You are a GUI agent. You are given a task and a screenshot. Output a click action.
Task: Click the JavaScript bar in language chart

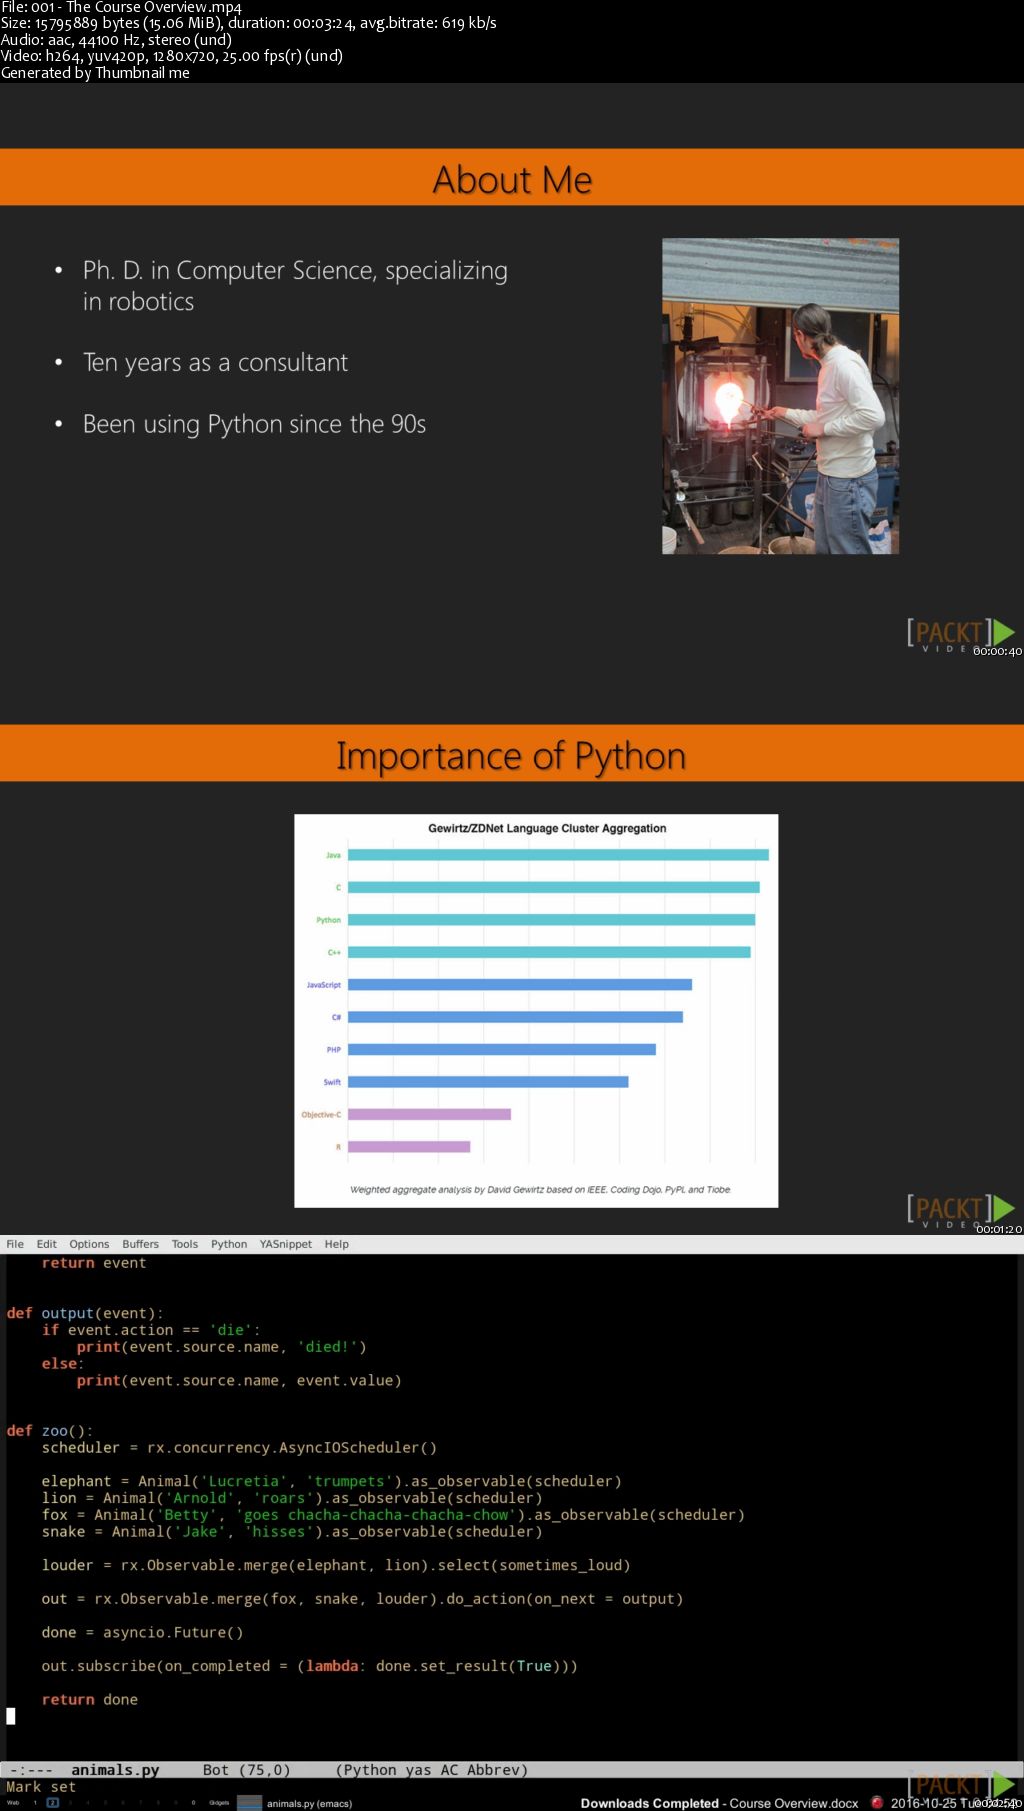coord(520,985)
